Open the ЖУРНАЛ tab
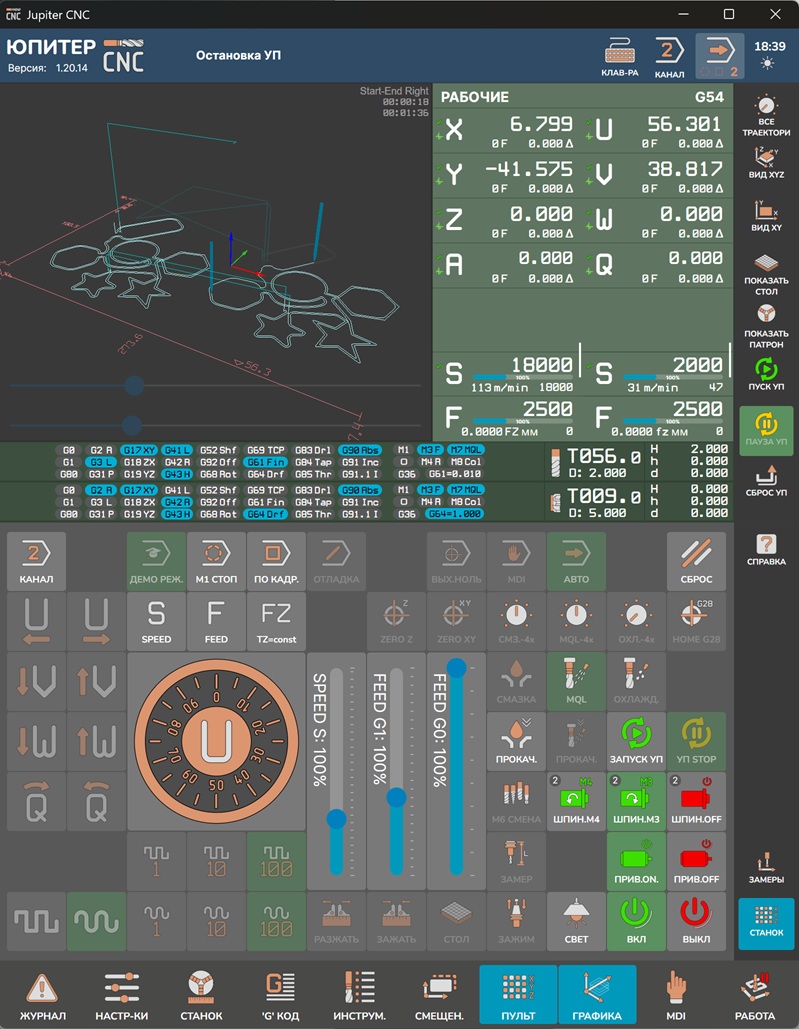The width and height of the screenshot is (799, 1029). pos(44,996)
